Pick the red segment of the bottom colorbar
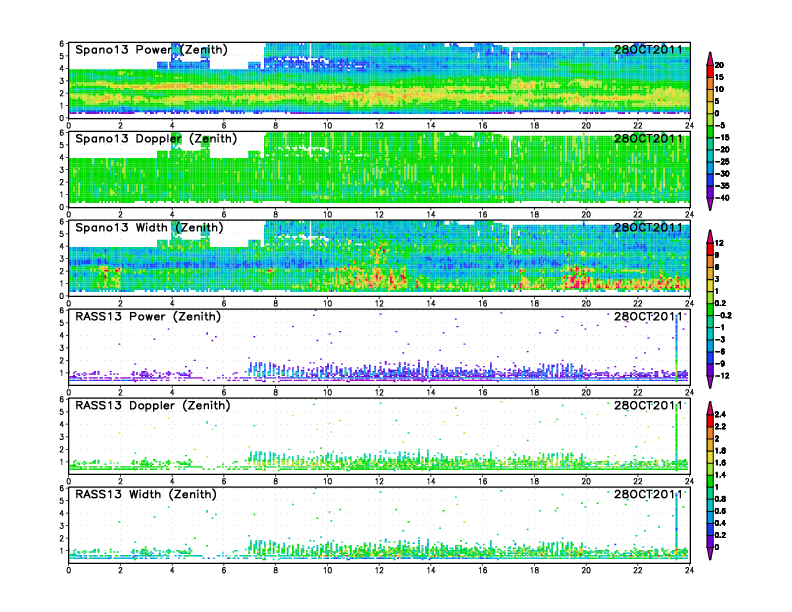 (x=710, y=420)
